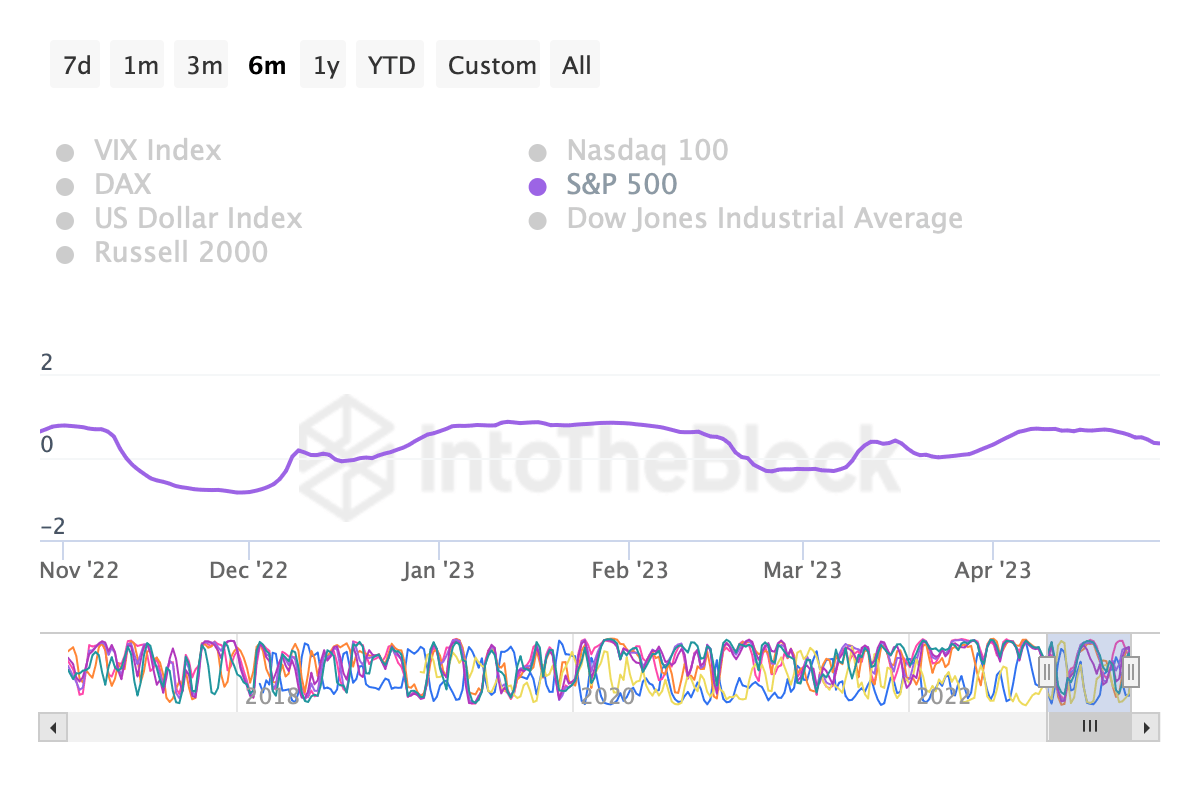The height and width of the screenshot is (800, 1200).
Task: Click the left navigator resize handle
Action: click(x=1046, y=672)
